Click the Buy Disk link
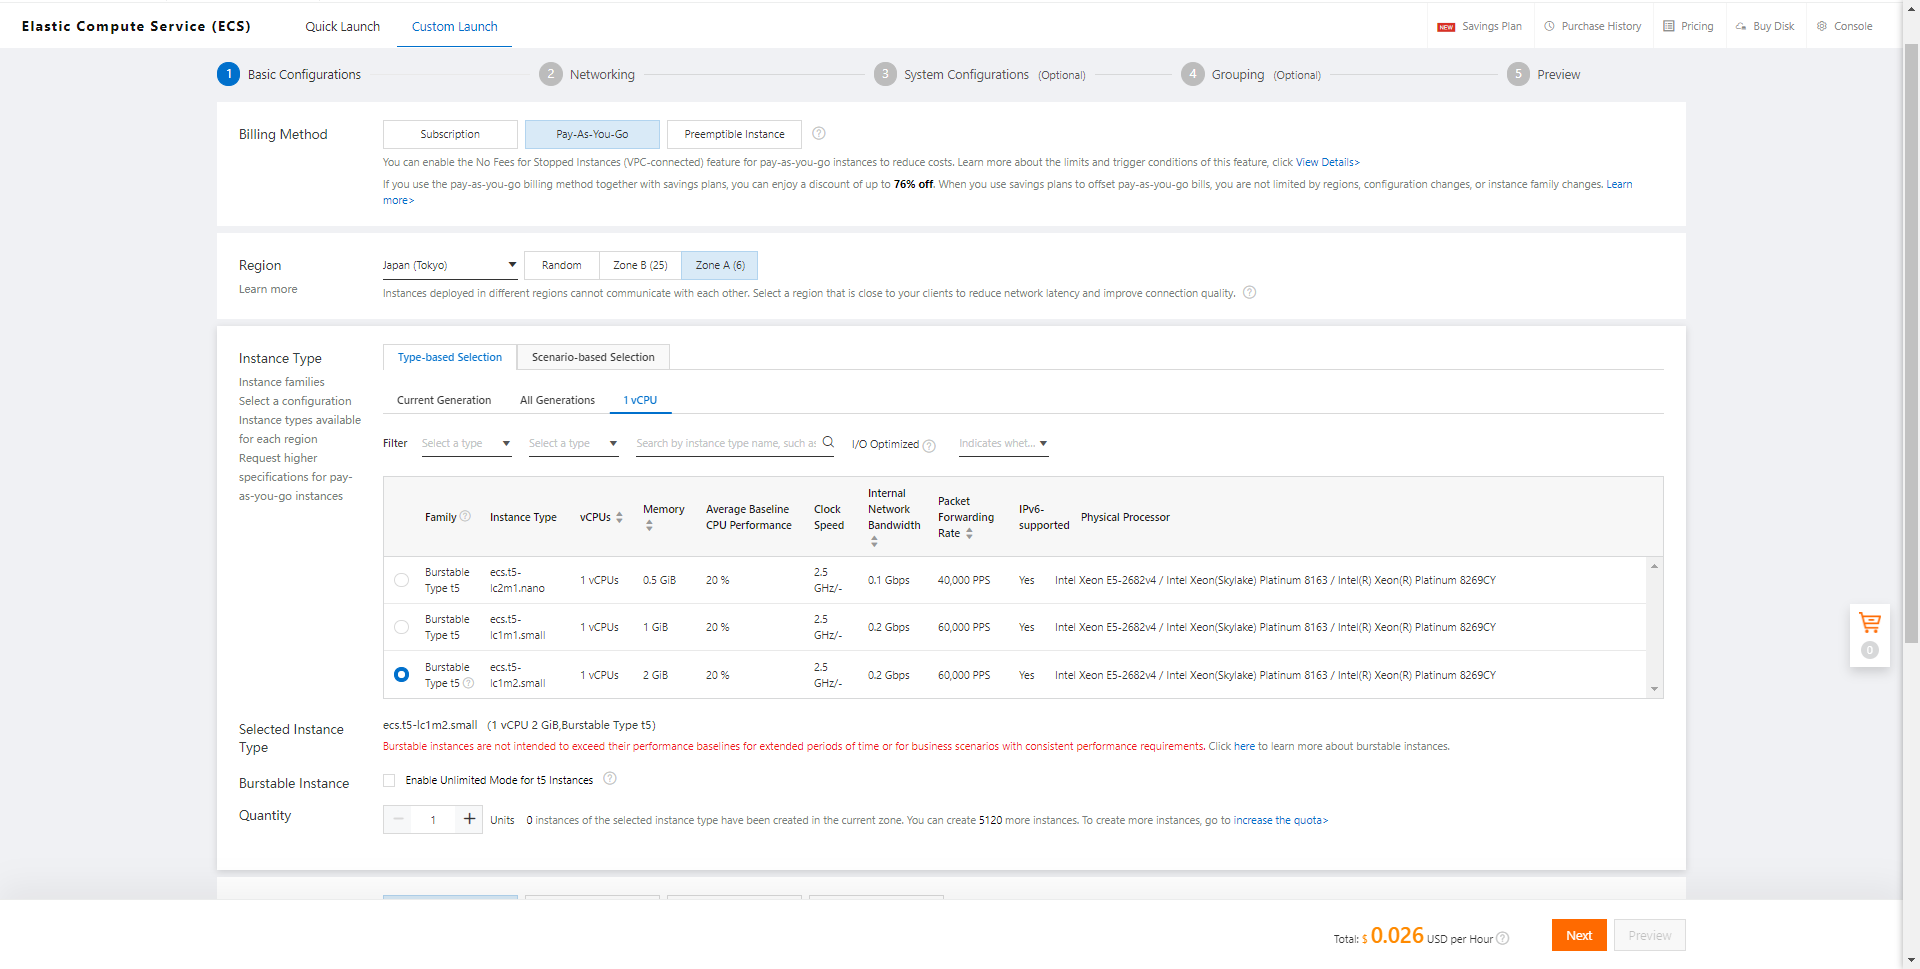This screenshot has width=1920, height=969. (x=1765, y=27)
